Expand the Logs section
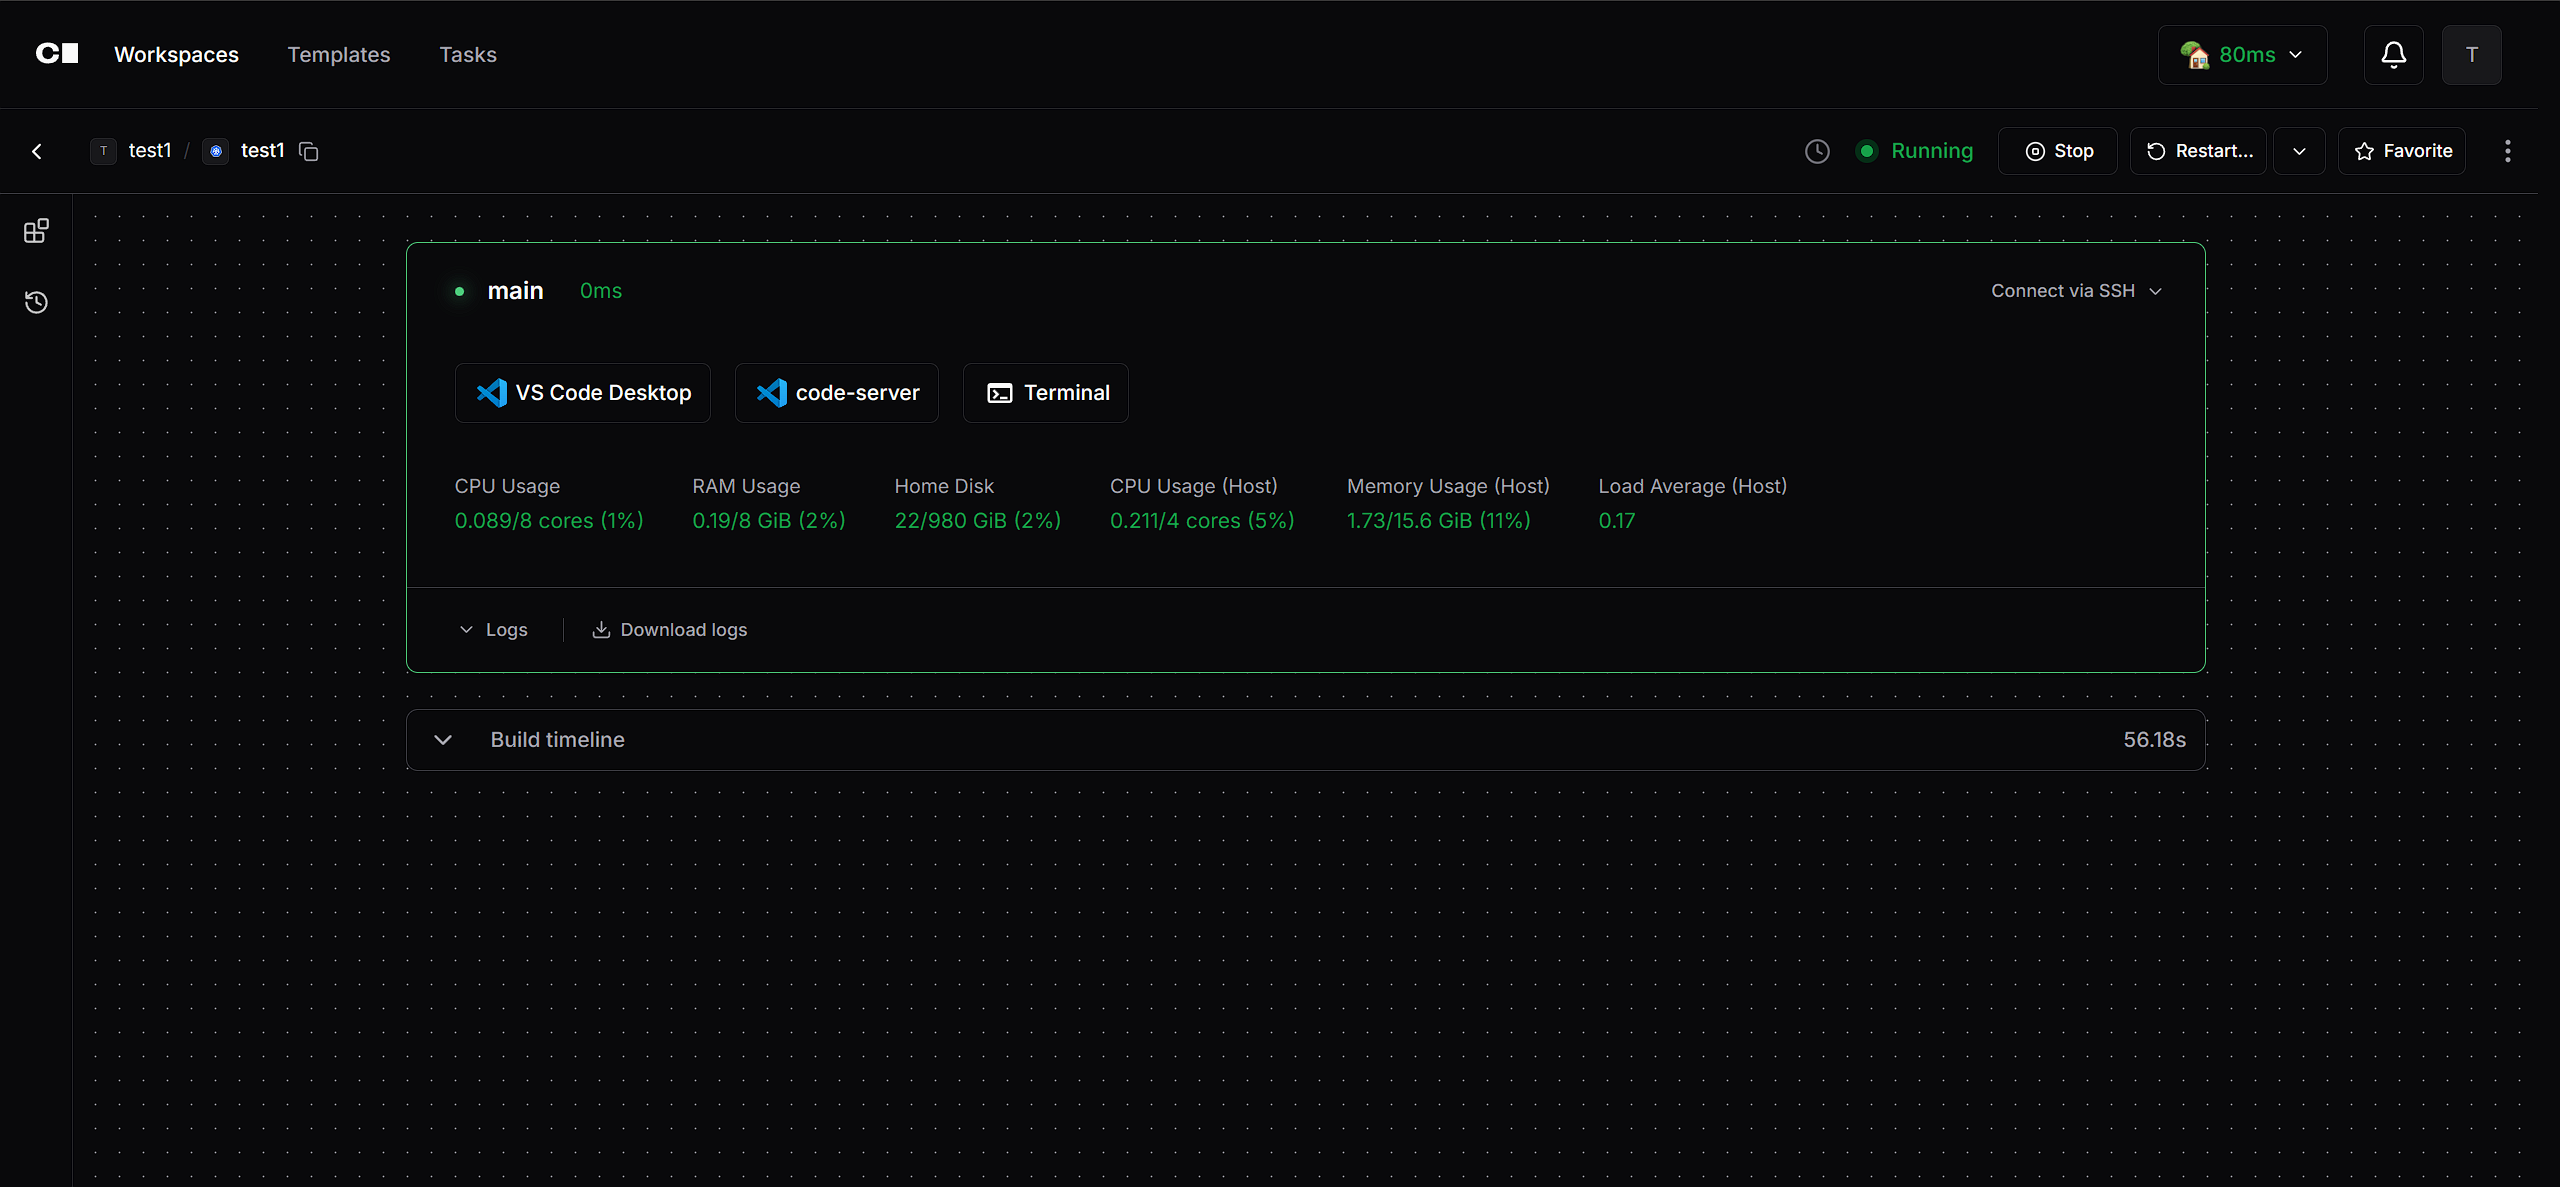 [x=494, y=630]
